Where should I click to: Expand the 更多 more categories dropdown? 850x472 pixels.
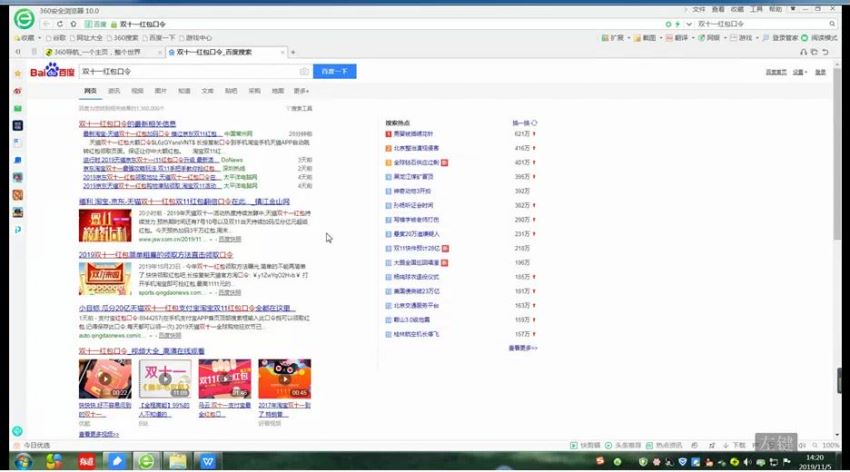(x=301, y=91)
